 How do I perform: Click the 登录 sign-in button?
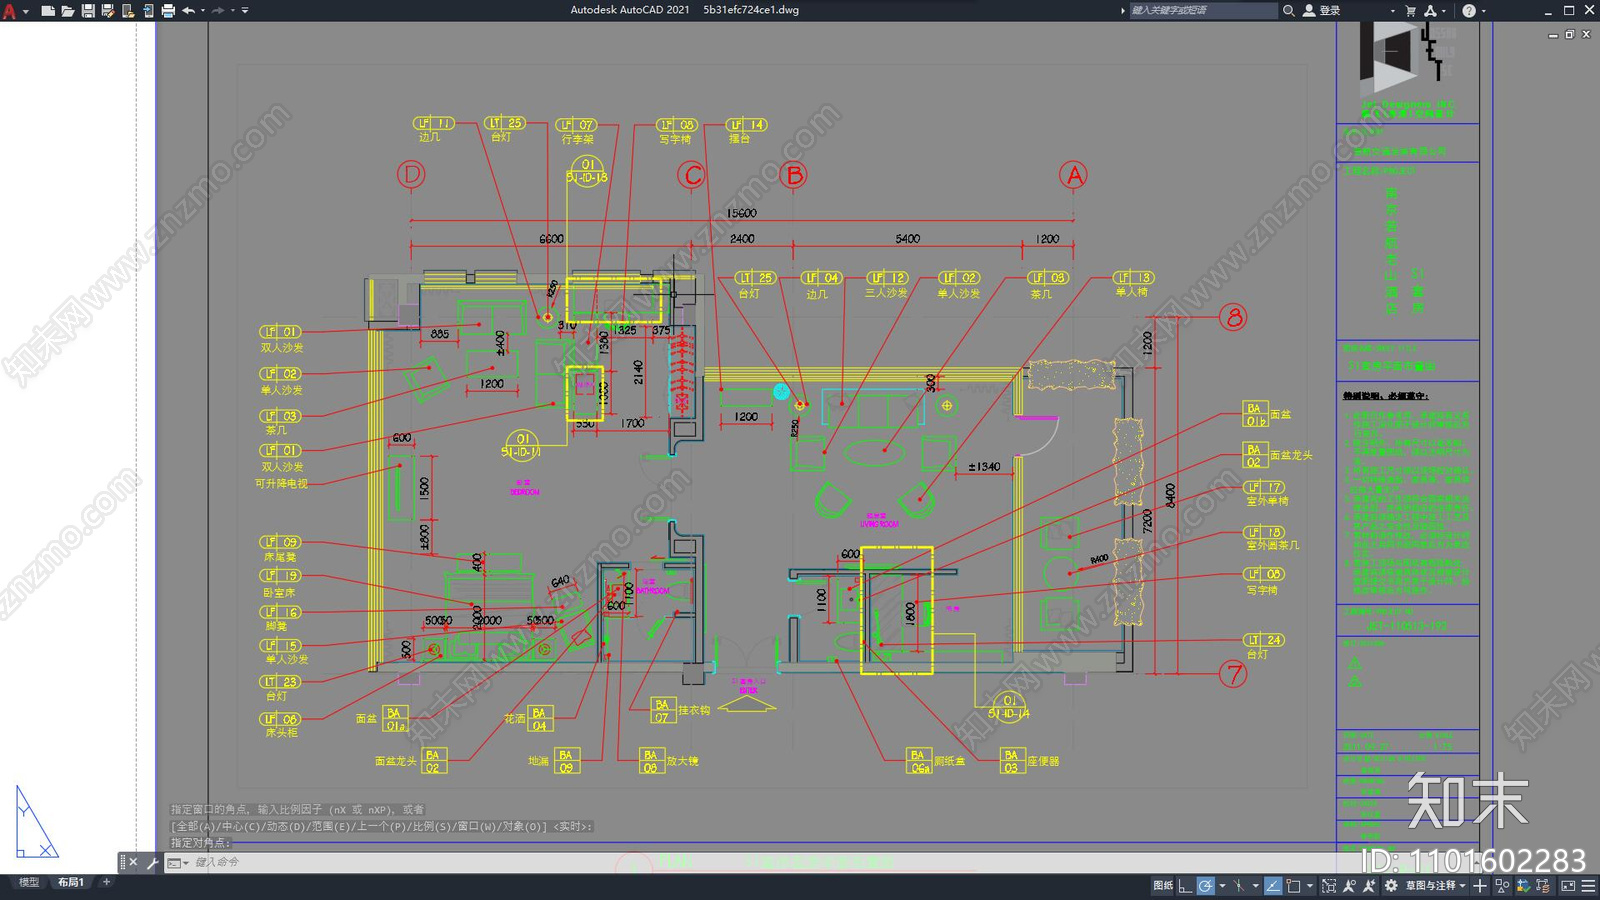[x=1322, y=10]
